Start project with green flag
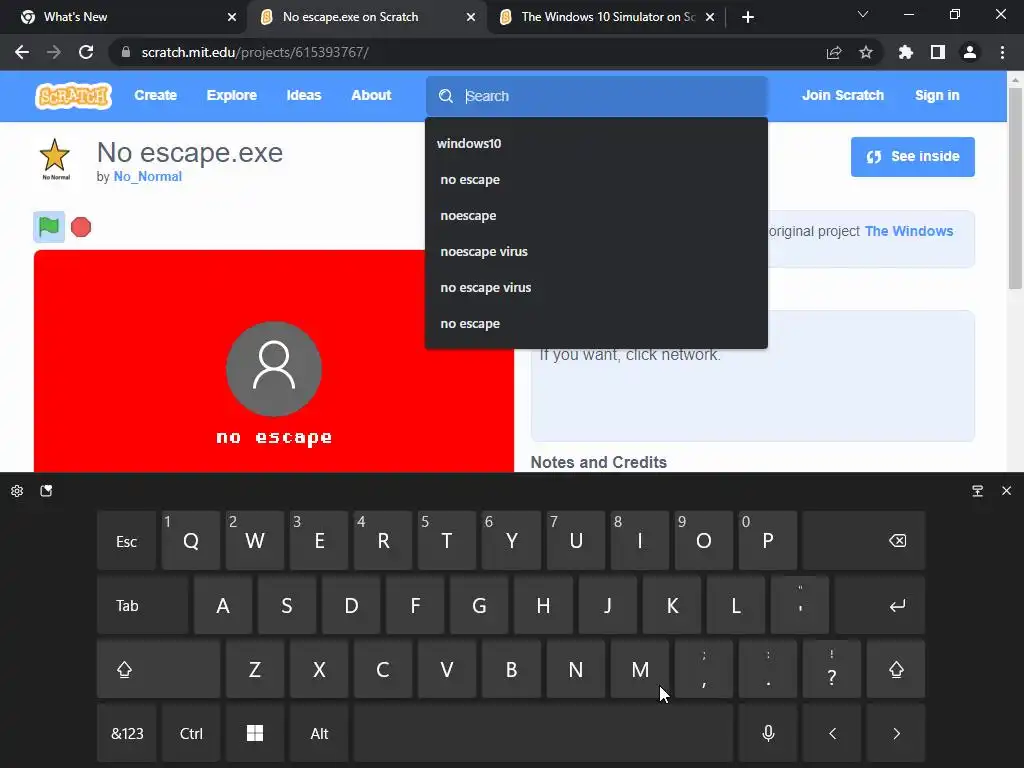Viewport: 1024px width, 768px height. click(49, 227)
